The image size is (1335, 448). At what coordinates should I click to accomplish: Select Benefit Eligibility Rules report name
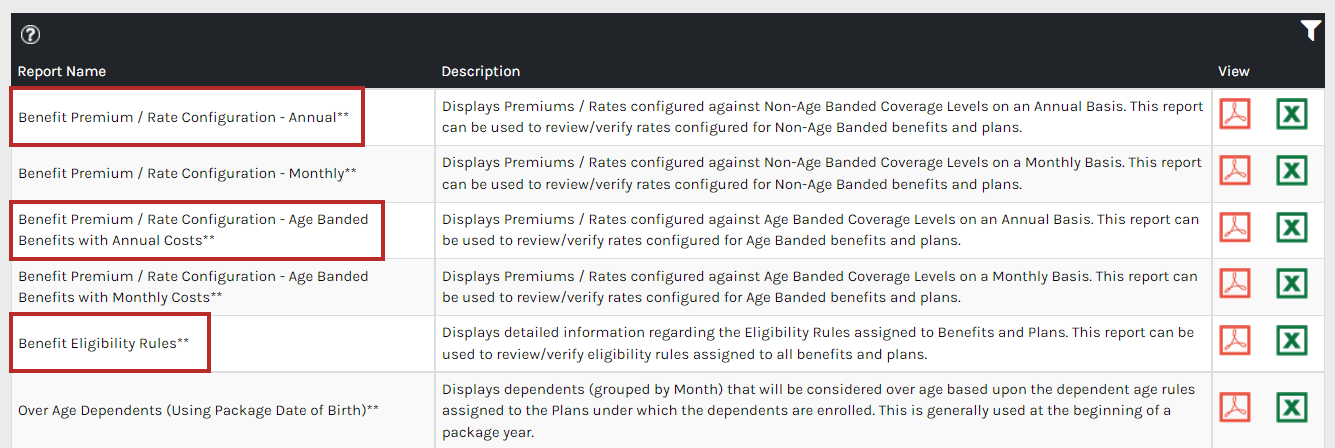[103, 343]
